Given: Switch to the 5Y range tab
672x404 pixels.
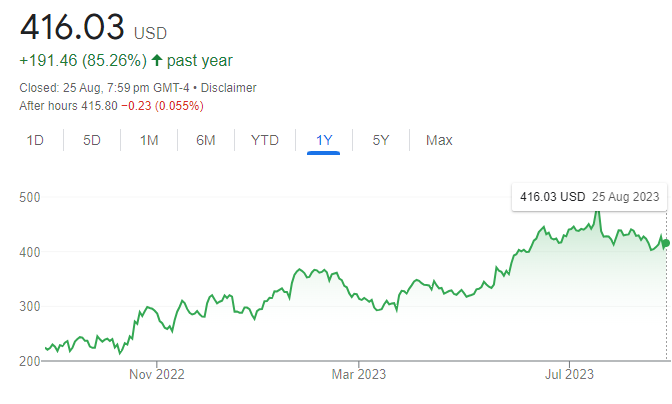Looking at the screenshot, I should click(x=381, y=140).
